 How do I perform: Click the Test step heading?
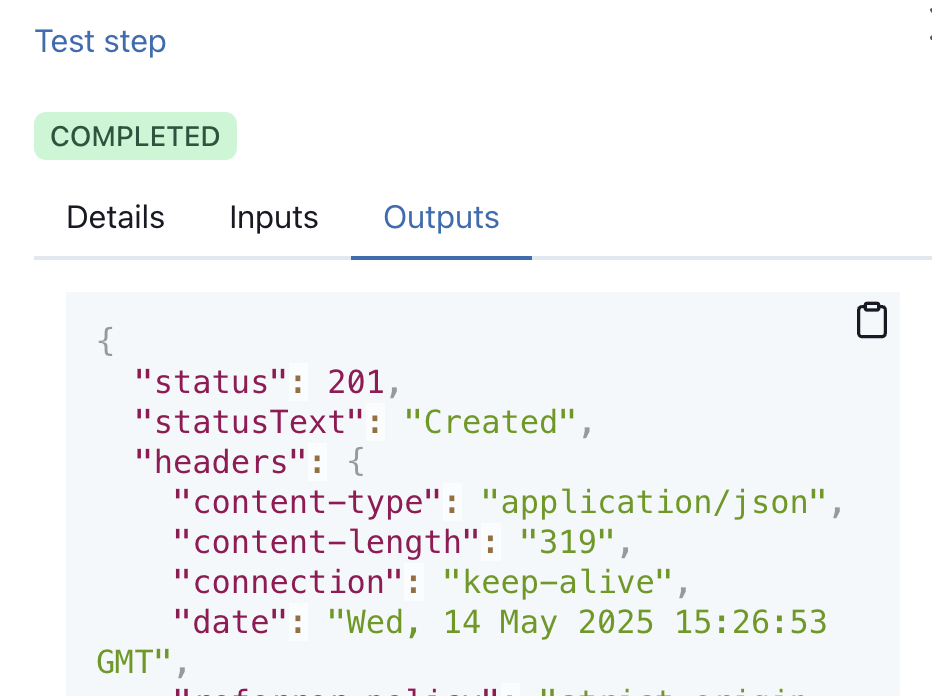click(x=100, y=42)
